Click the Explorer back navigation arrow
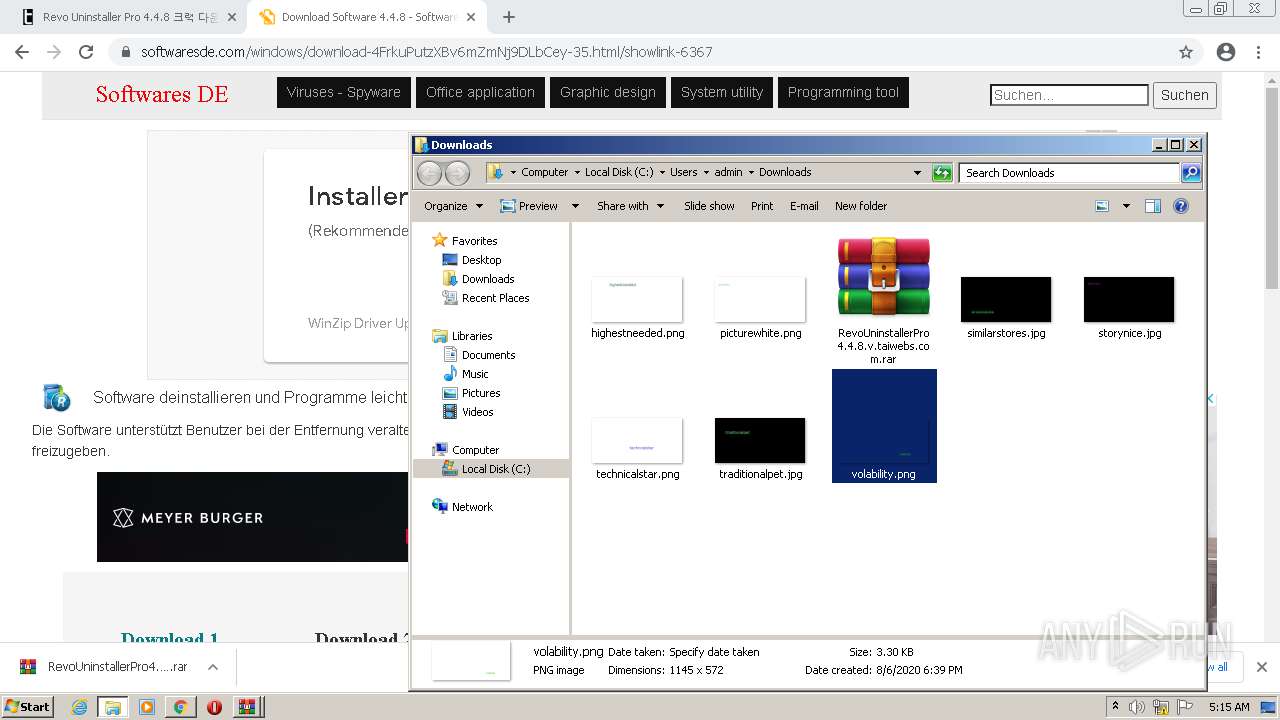The image size is (1280, 720). pyautogui.click(x=429, y=173)
